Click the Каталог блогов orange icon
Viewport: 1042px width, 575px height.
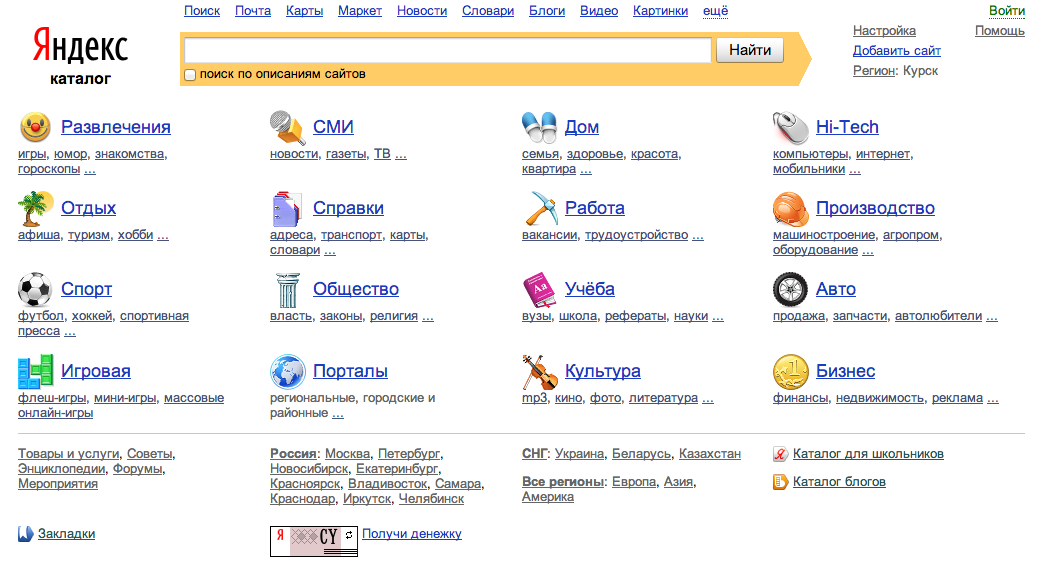click(x=780, y=482)
